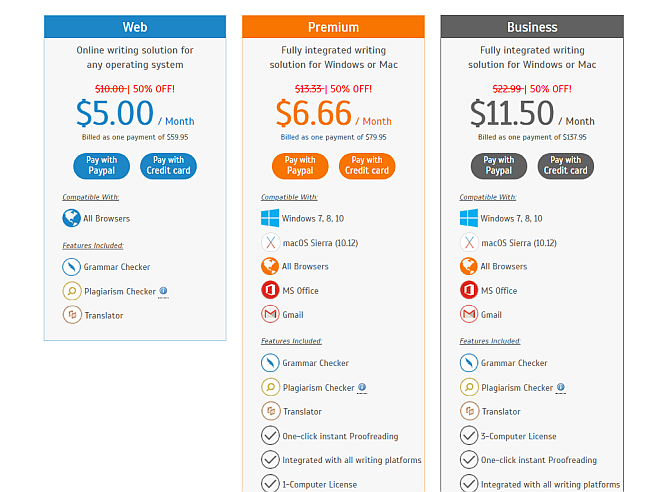The image size is (670, 492).
Task: Click the Gmail icon in Business plan
Action: 469,314
